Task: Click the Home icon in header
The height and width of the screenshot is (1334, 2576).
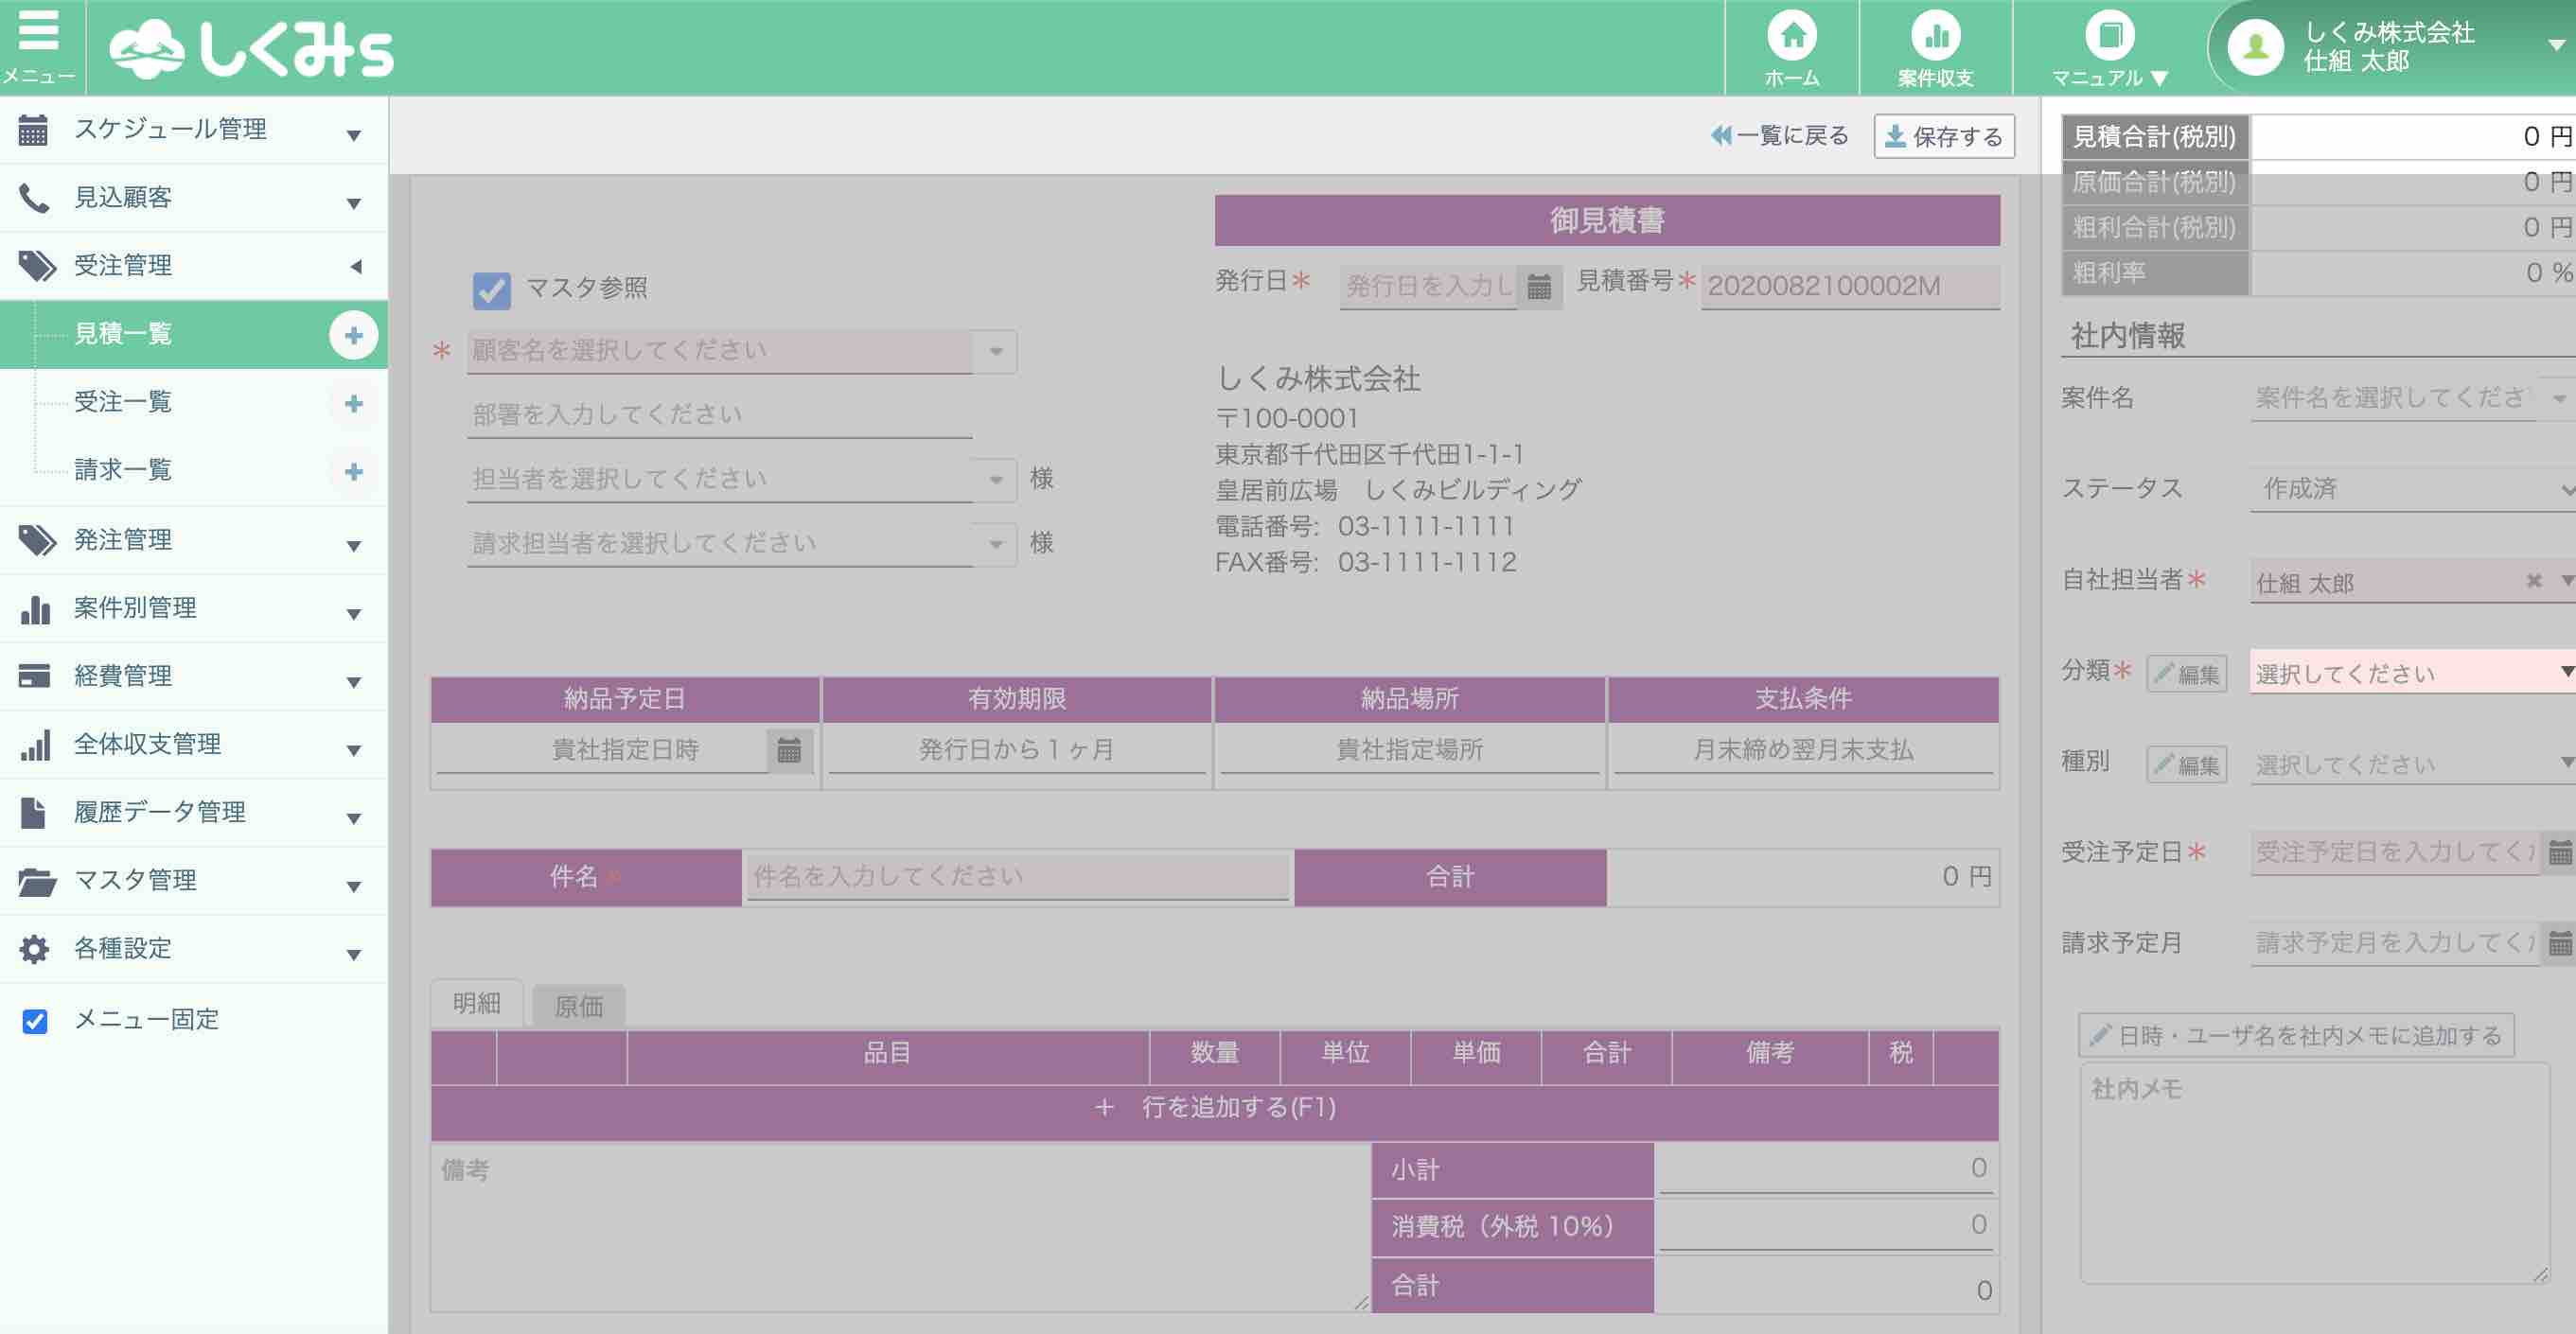Action: coord(1791,37)
